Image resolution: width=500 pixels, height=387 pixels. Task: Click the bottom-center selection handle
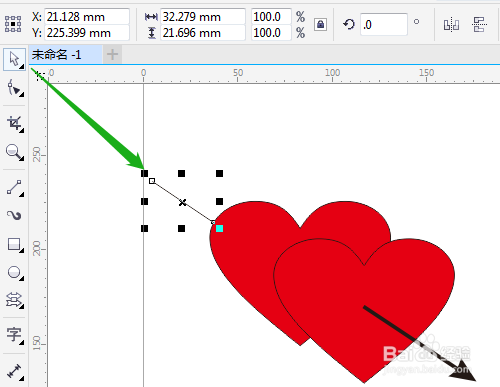181,228
